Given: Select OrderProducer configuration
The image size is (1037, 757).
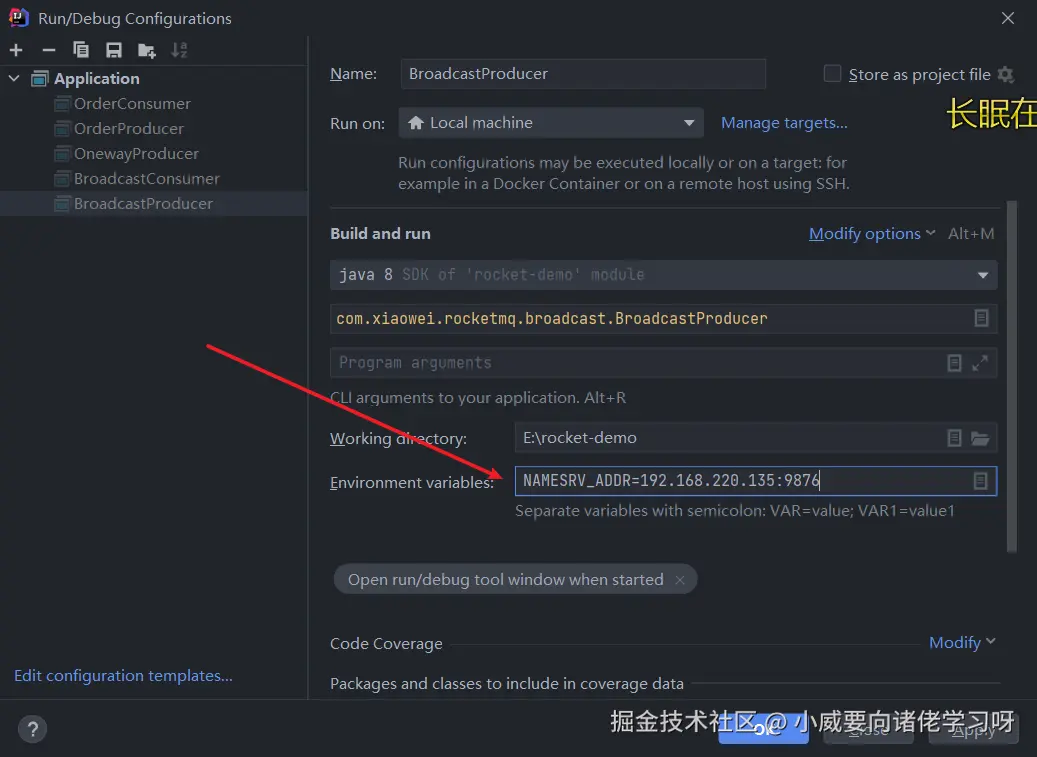Looking at the screenshot, I should [129, 129].
